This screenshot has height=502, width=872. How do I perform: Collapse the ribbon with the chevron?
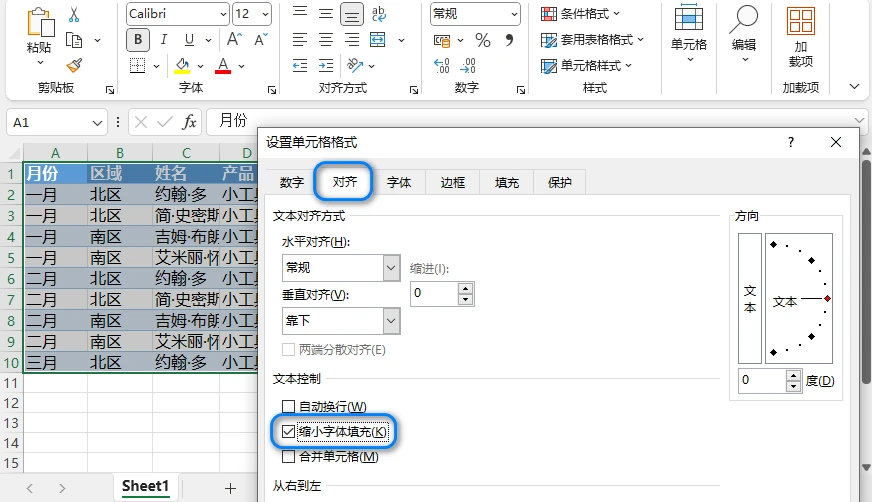(x=854, y=86)
